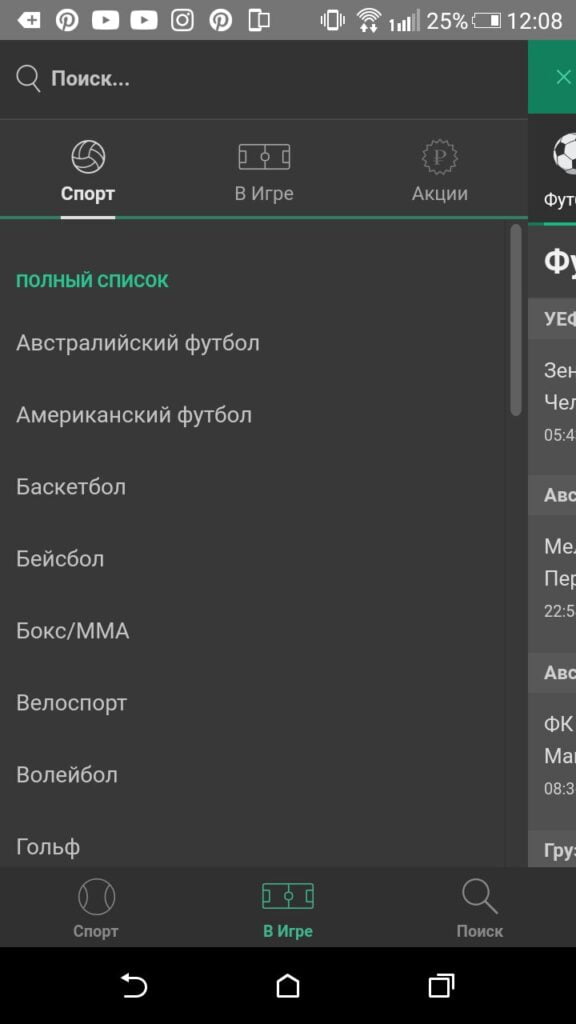Tap the Android home button
This screenshot has height=1024, width=576.
pyautogui.click(x=287, y=985)
